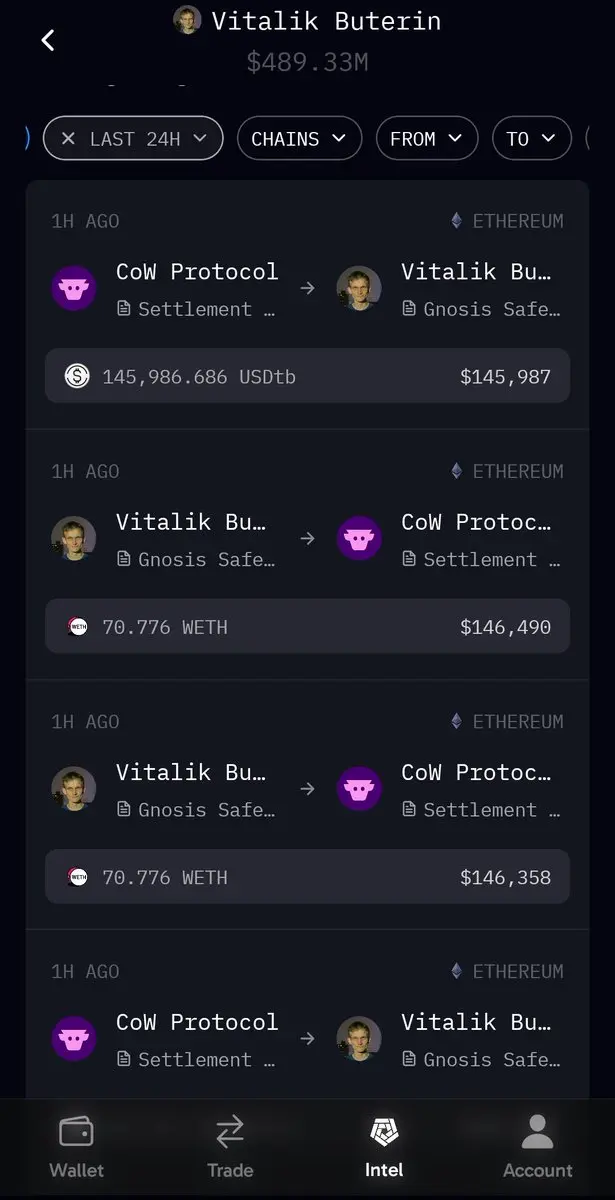615x1200 pixels.
Task: Open the TO filter dropdown
Action: [531, 139]
